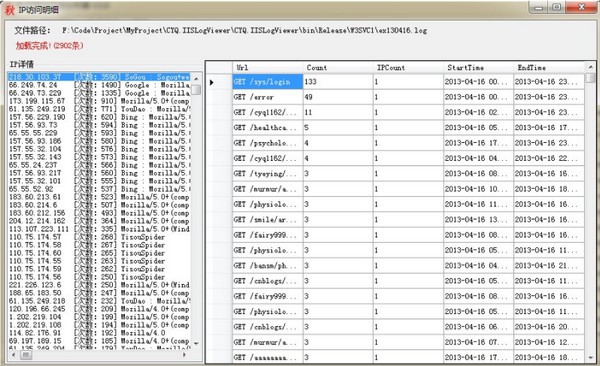Click IP list horizontal scroll left arrow
600x366 pixels.
(x=14, y=355)
